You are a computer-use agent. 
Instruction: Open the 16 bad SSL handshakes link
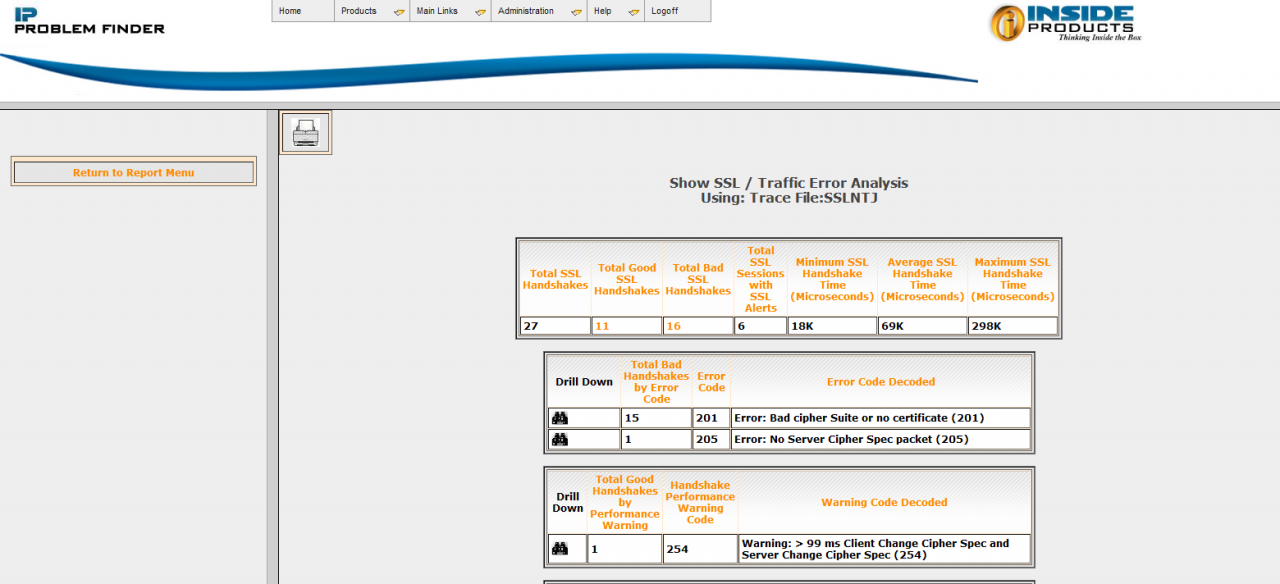click(x=674, y=326)
